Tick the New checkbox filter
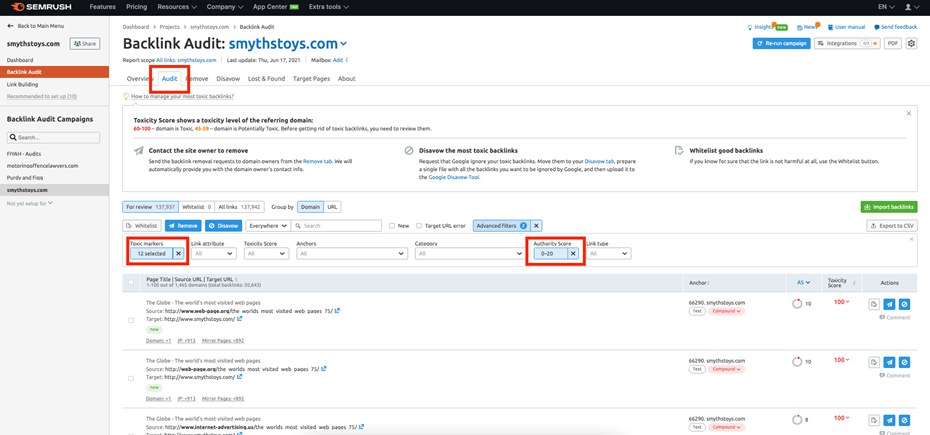The height and width of the screenshot is (435, 930). [x=391, y=226]
